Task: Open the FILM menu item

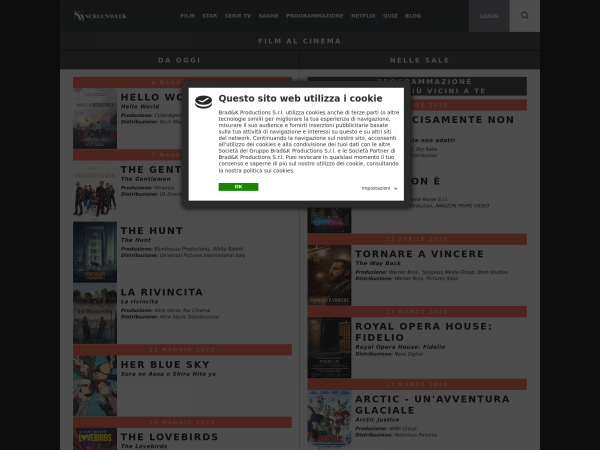Action: (x=187, y=16)
